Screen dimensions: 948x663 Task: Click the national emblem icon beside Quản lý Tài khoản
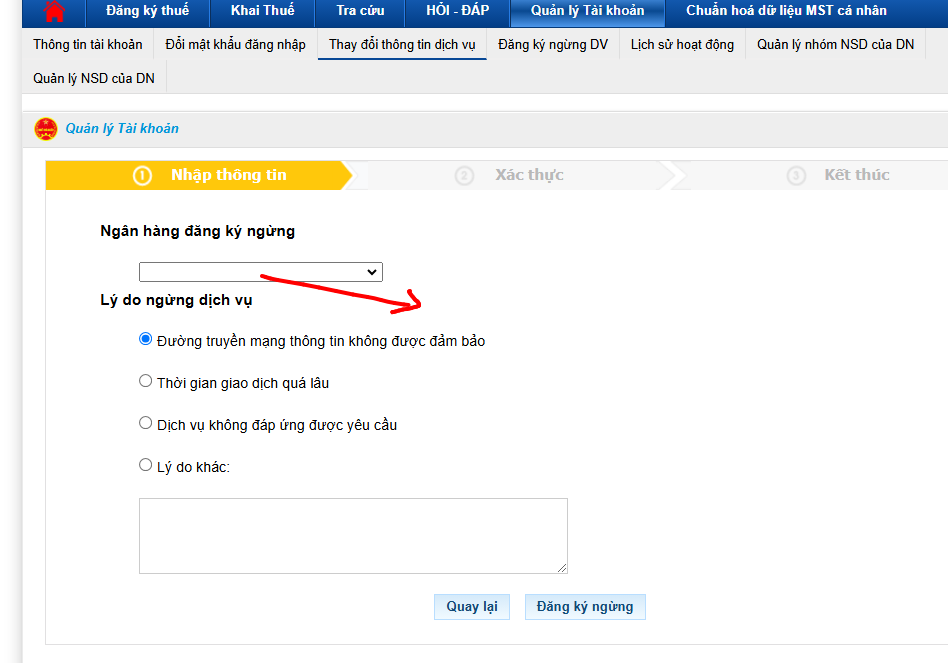[x=46, y=129]
